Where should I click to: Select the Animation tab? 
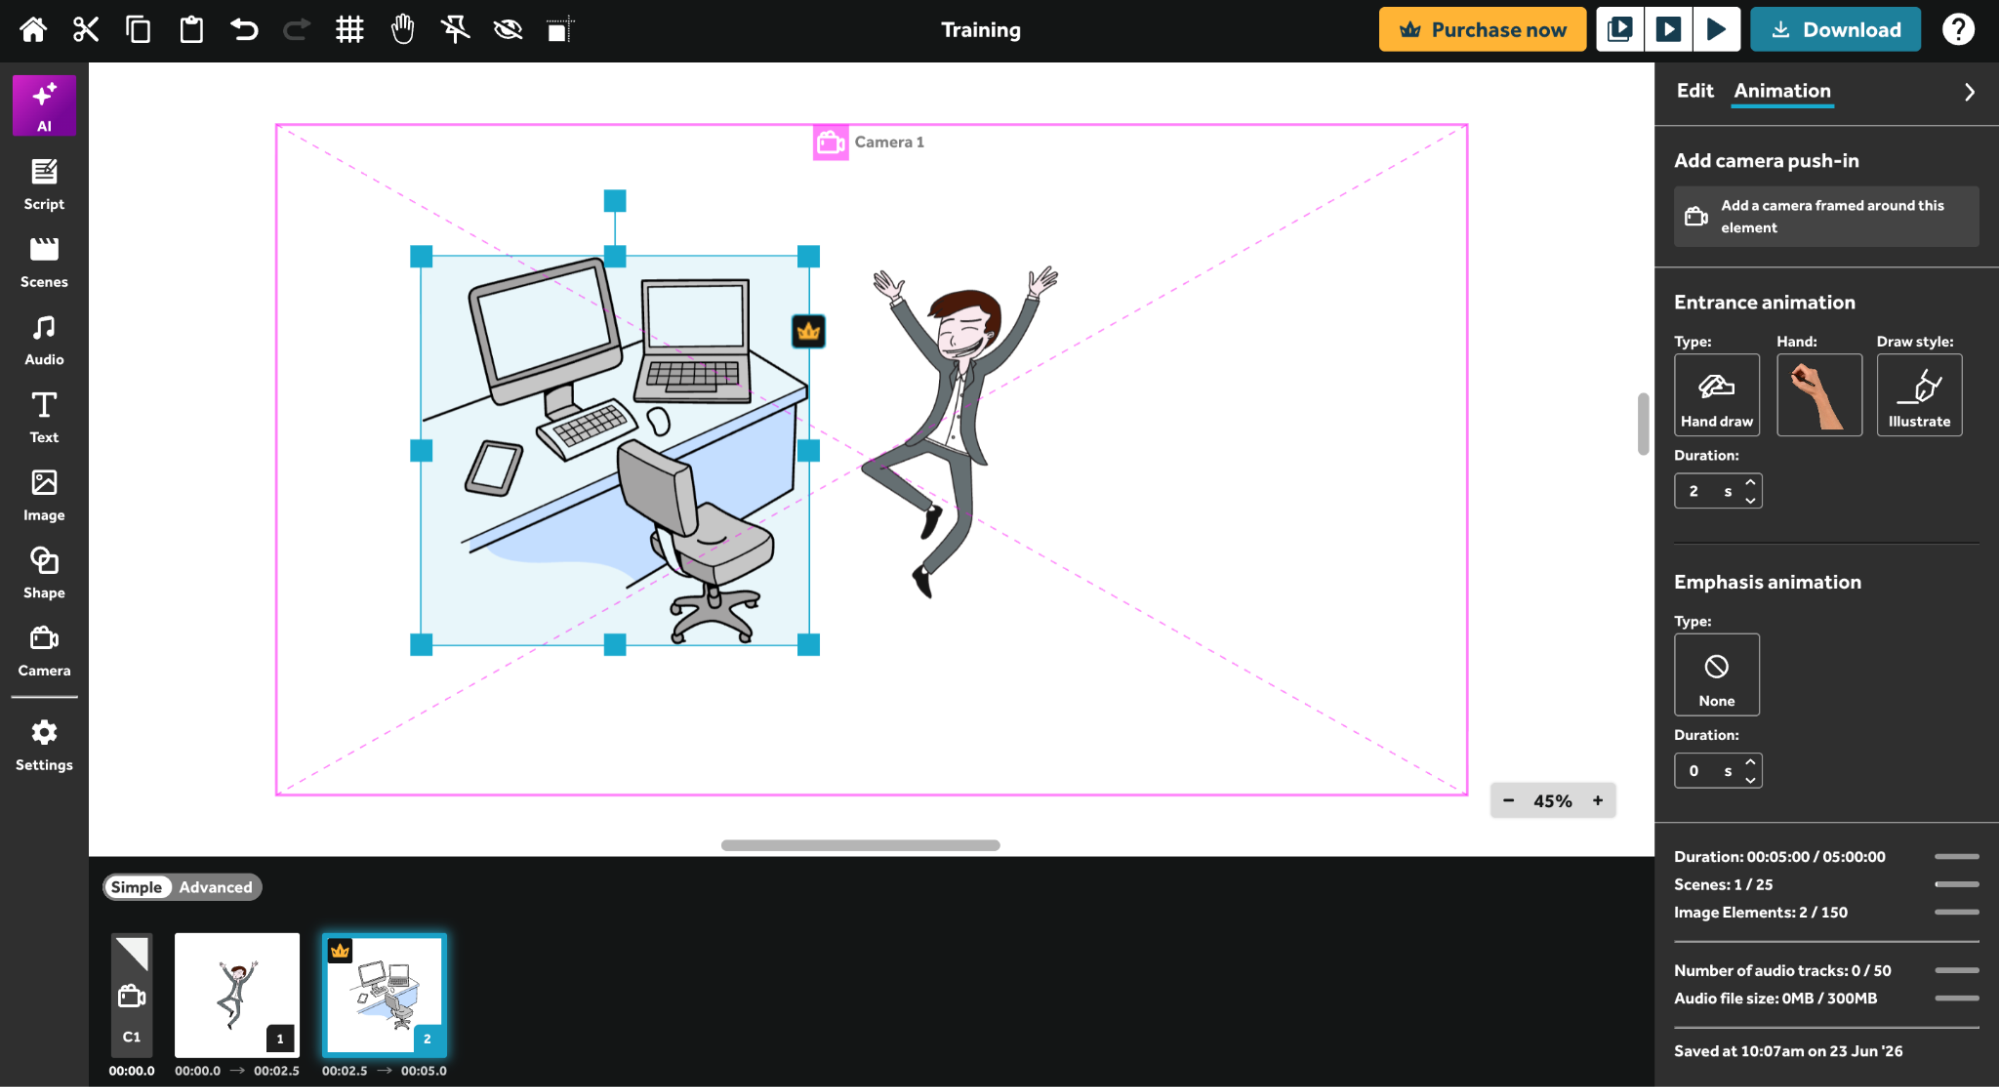[1782, 91]
